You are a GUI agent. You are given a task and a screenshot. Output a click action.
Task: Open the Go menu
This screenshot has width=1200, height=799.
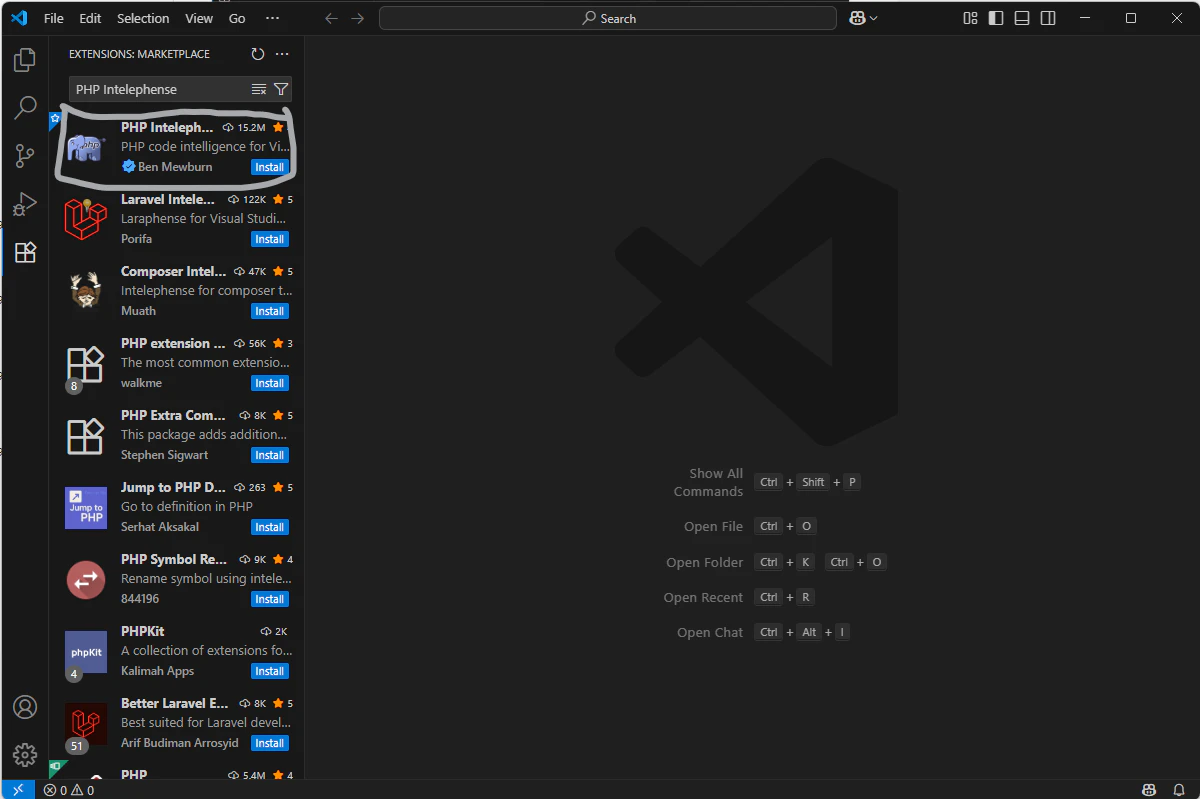coord(237,18)
